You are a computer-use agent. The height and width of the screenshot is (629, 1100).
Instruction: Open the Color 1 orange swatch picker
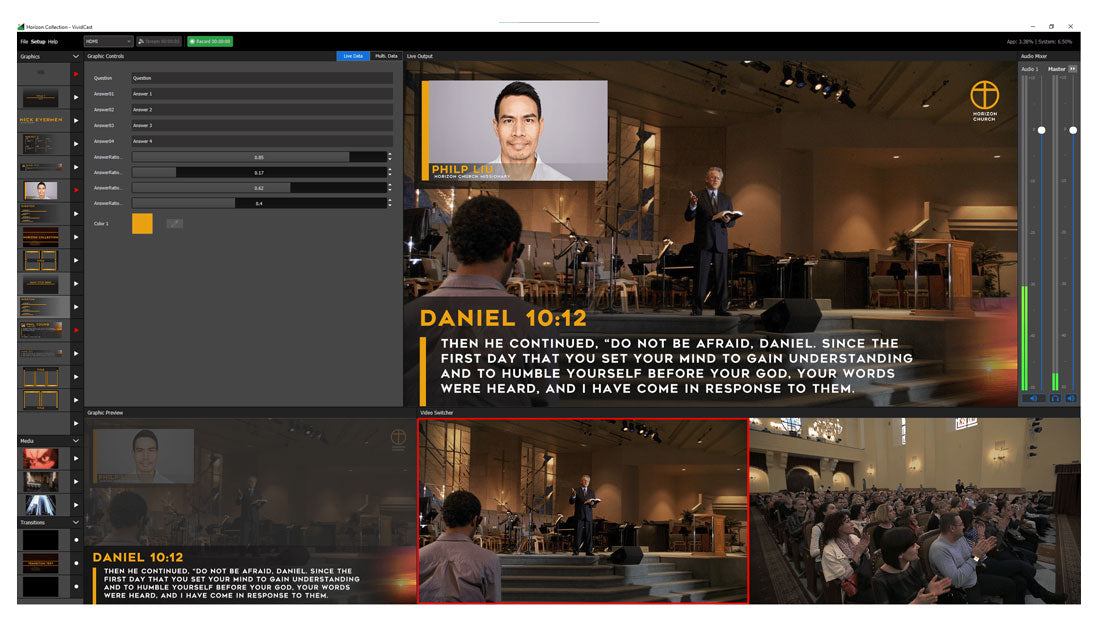pyautogui.click(x=143, y=223)
